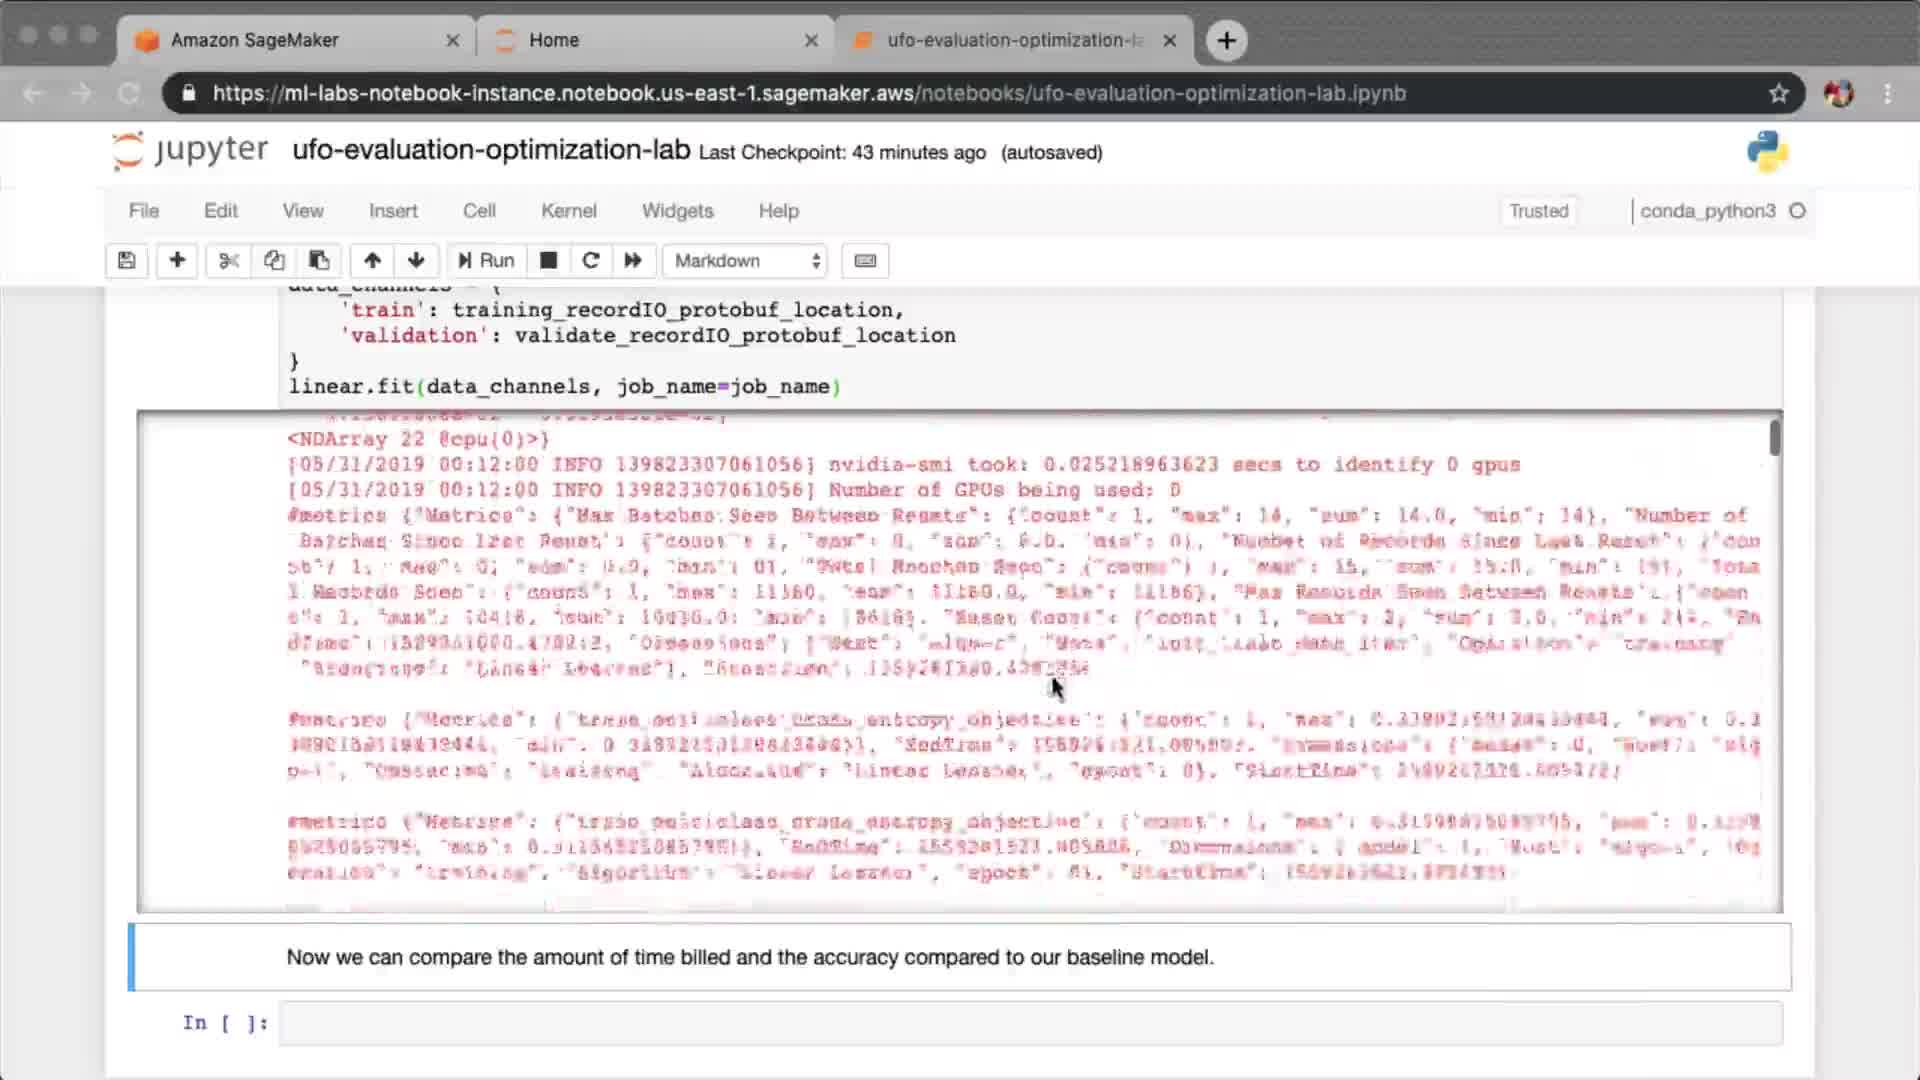
Task: Open the Kernel menu
Action: (568, 211)
